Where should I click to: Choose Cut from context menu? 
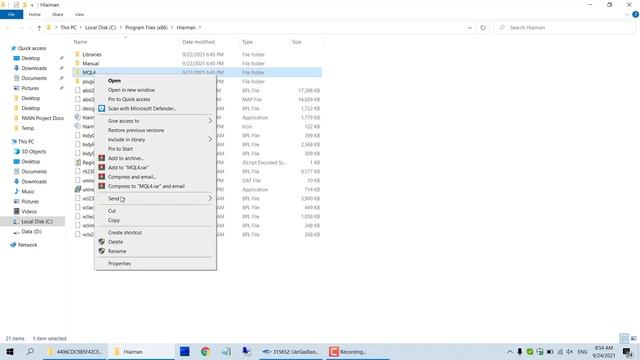[x=112, y=211]
